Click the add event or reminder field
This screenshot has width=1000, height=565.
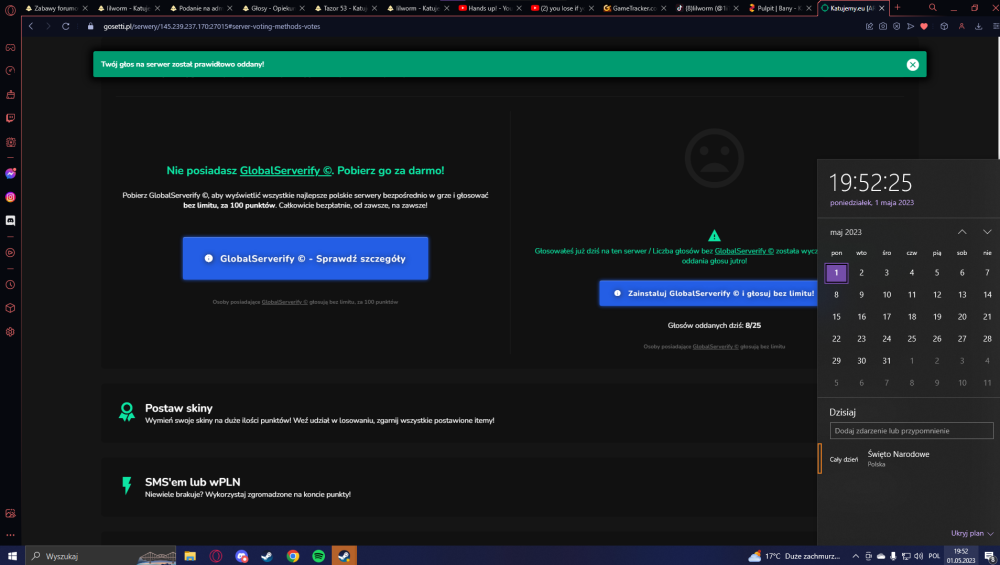pos(911,430)
